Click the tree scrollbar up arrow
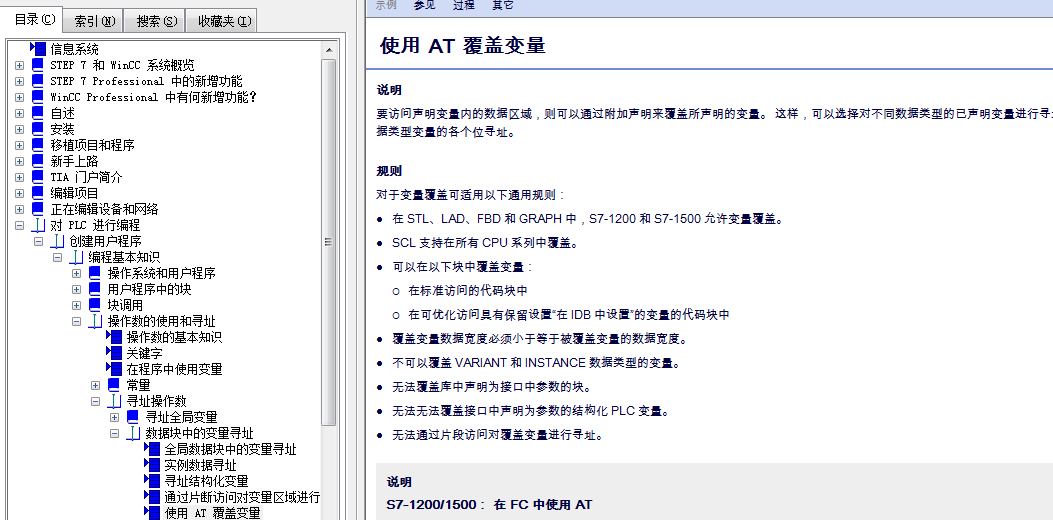Viewport: 1053px width, 520px height. (x=329, y=50)
